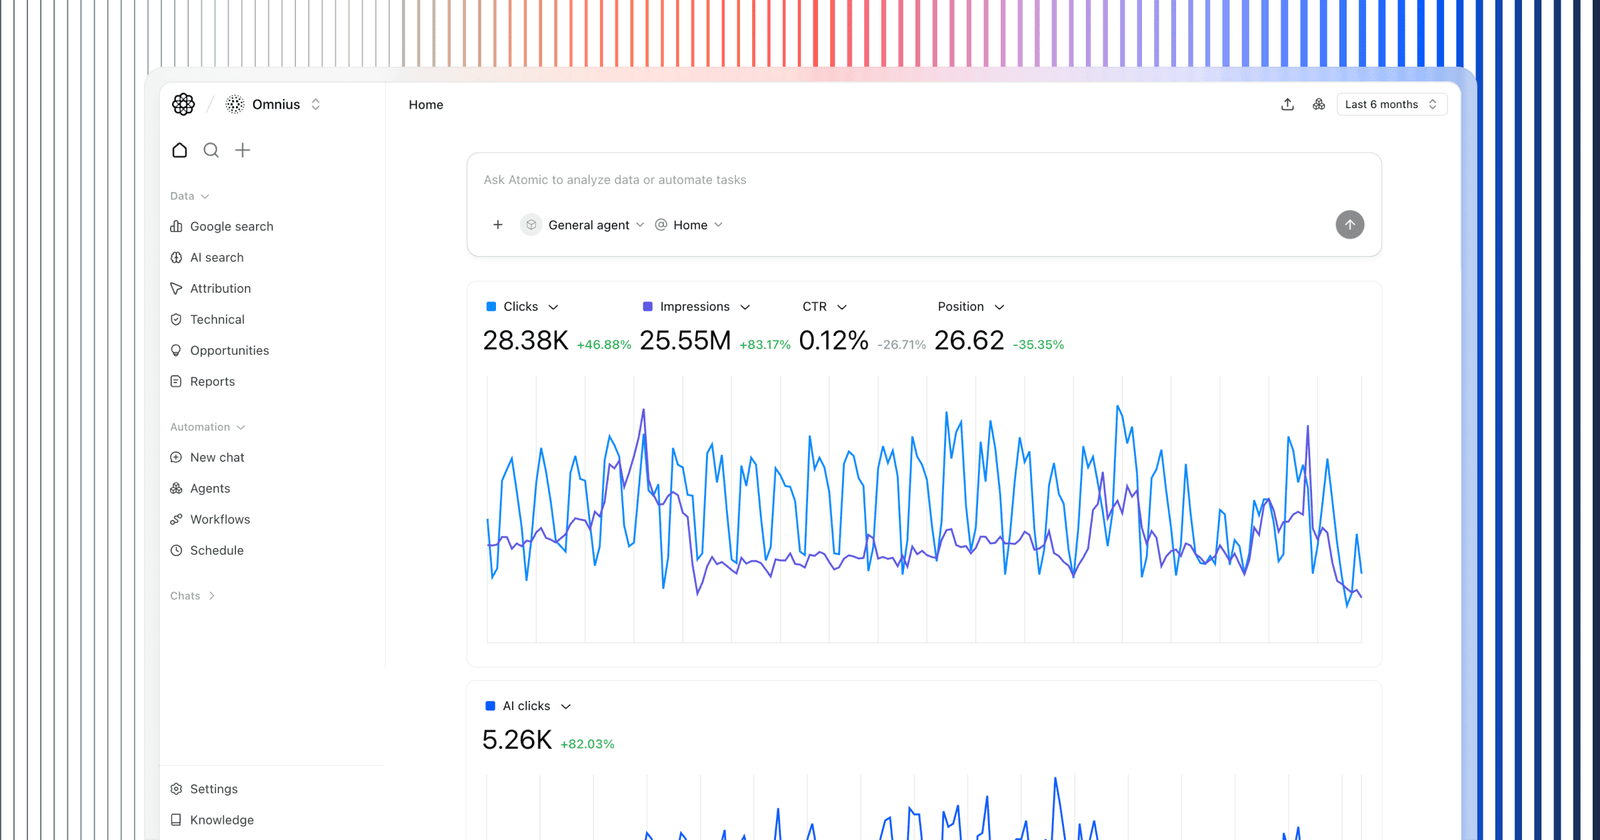Screen dimensions: 1600x840
Task: Open the Omnius workspace switcher
Action: pyautogui.click(x=273, y=104)
